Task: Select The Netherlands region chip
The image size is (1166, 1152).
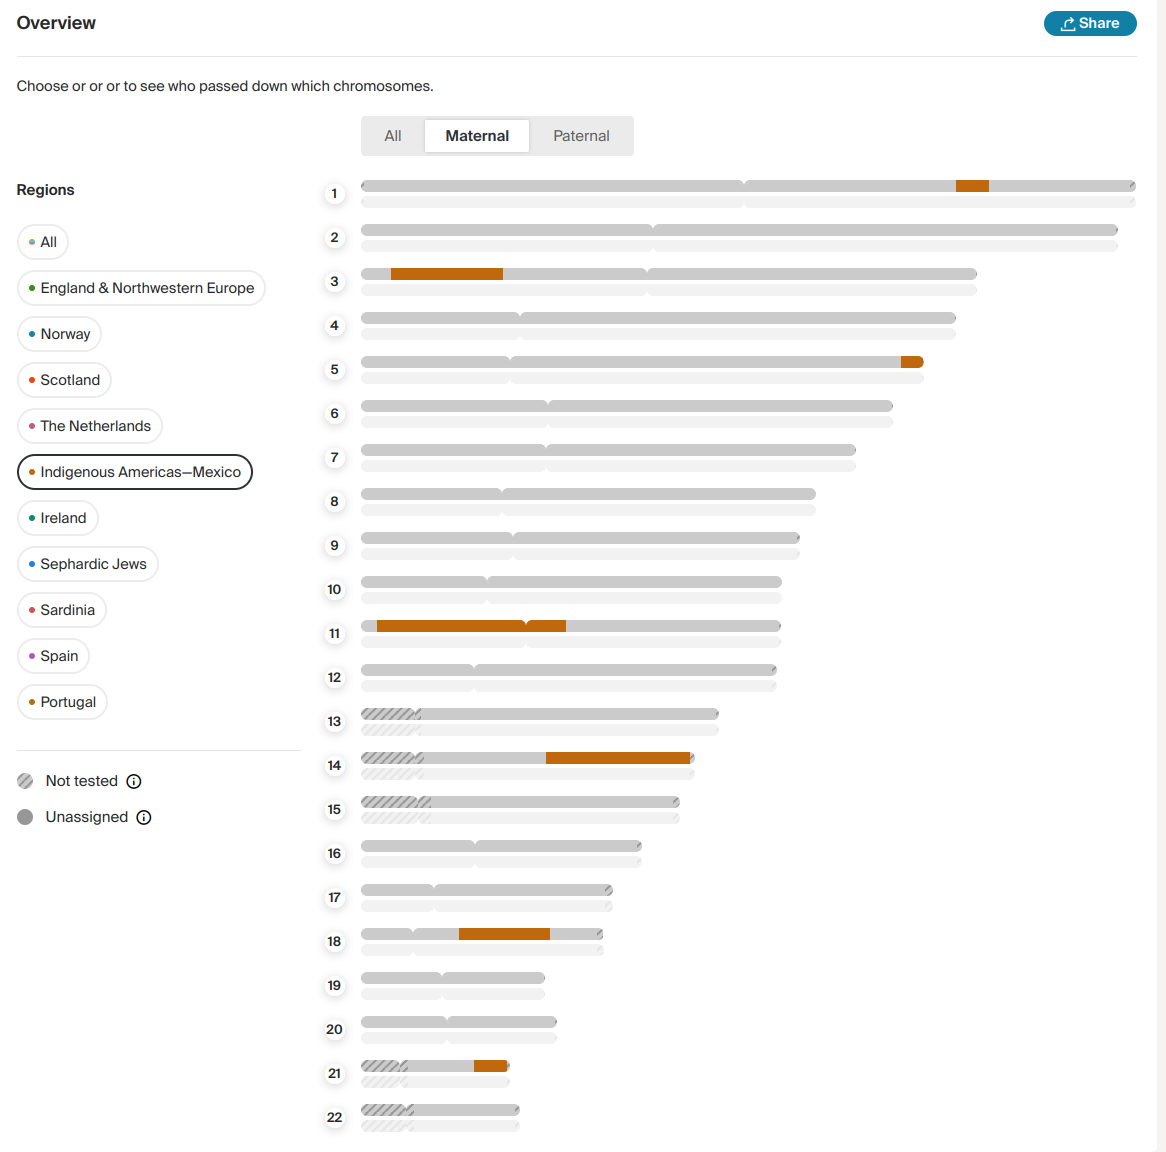Action: 89,426
